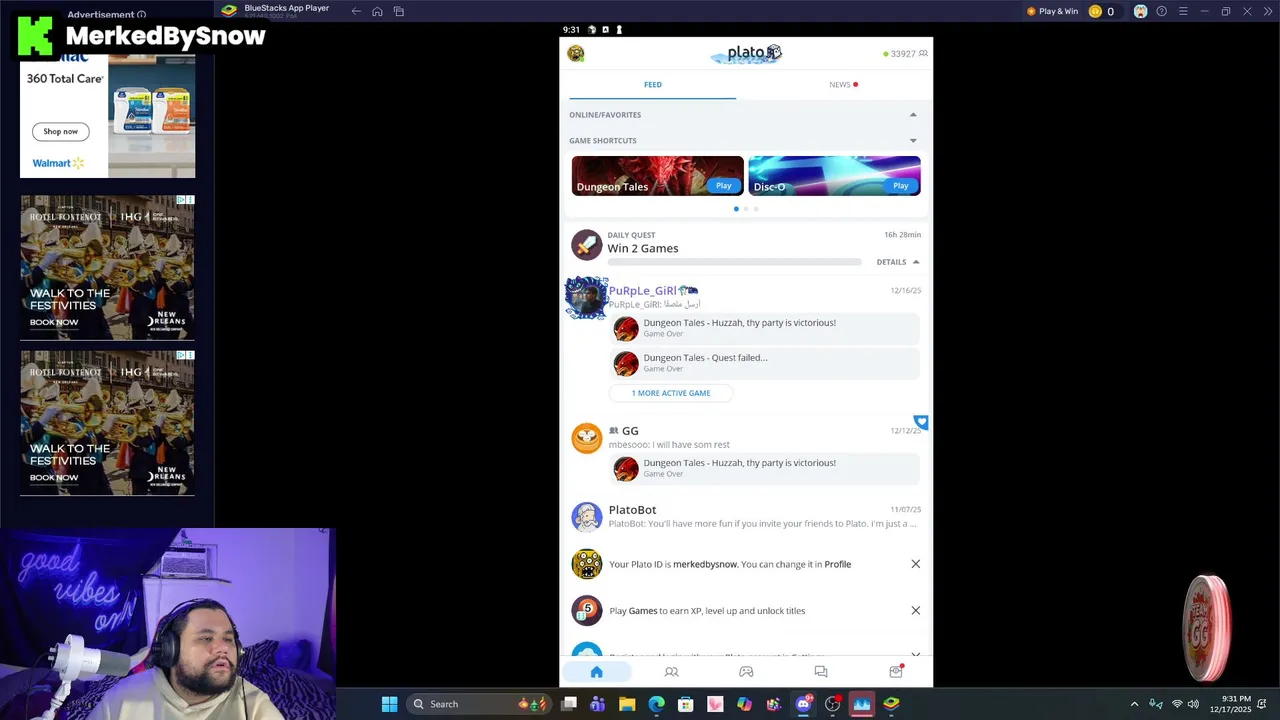Click the Play & Win button
The image size is (1280, 720).
tap(1052, 11)
